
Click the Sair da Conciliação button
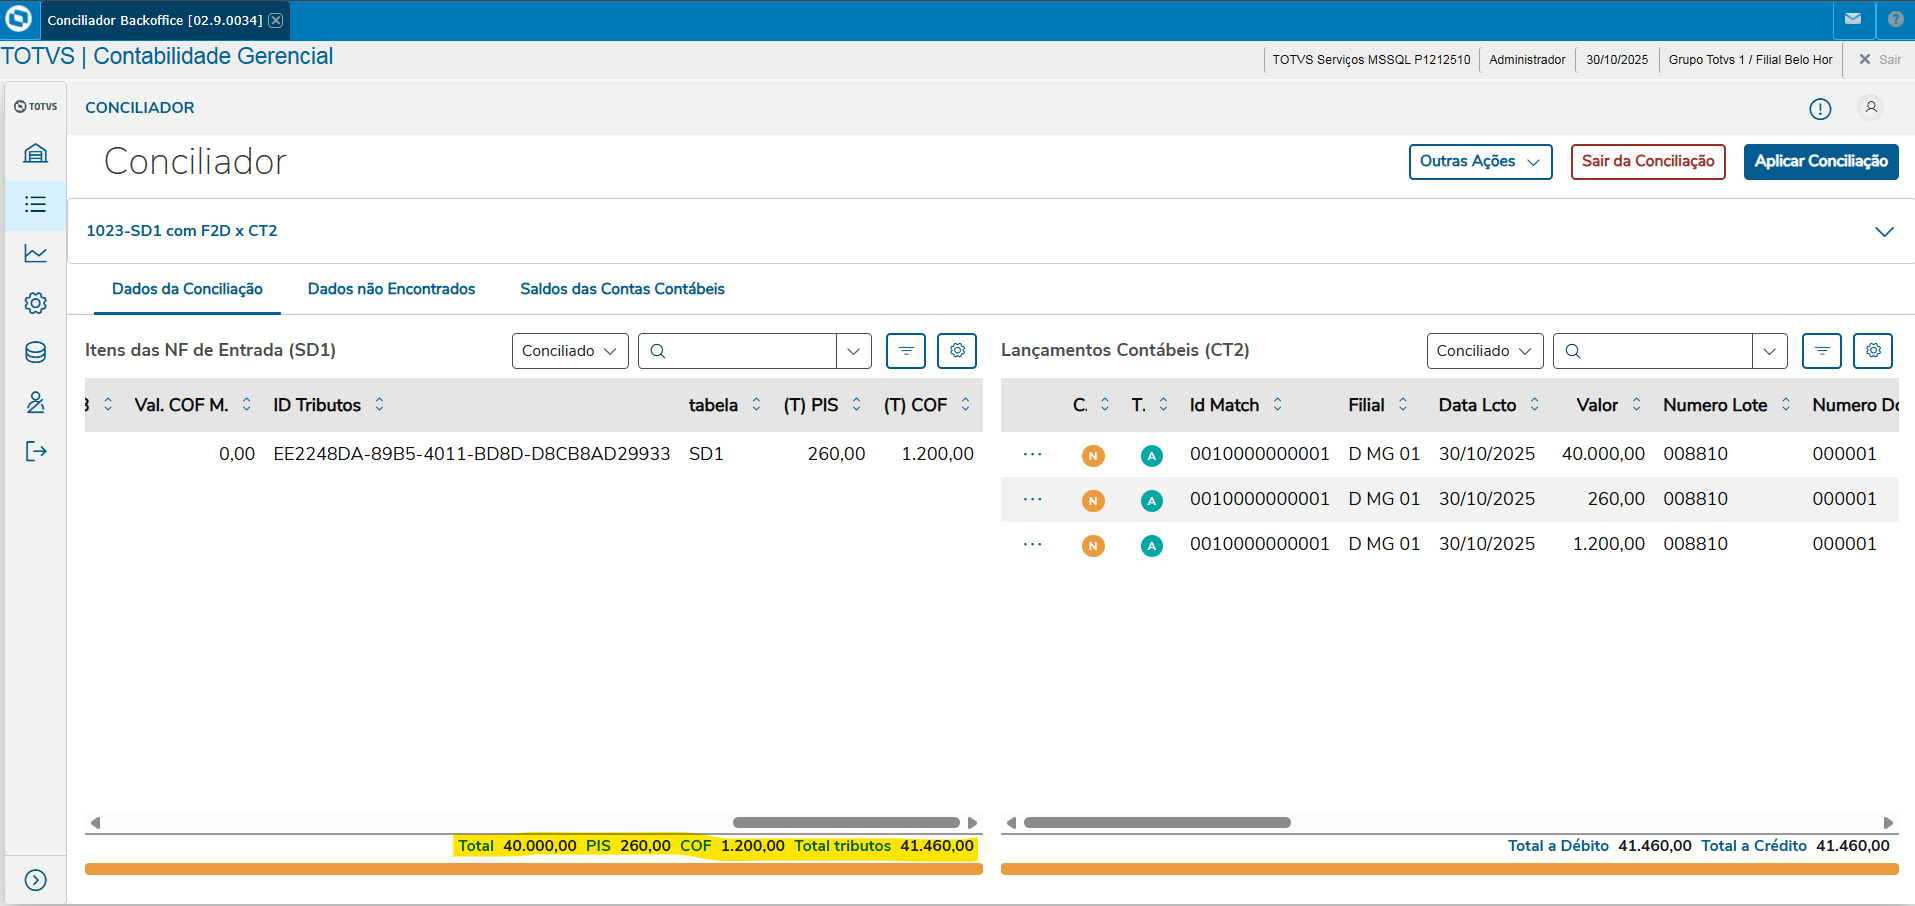point(1648,162)
